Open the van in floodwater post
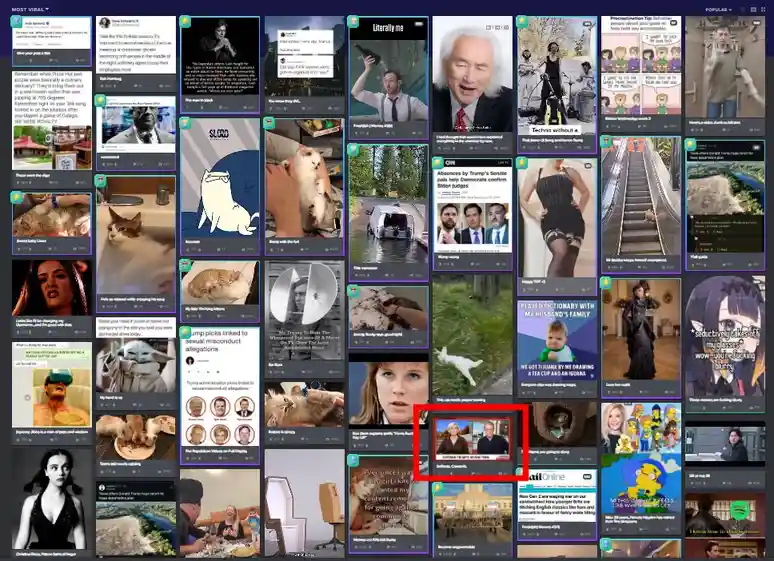 point(388,211)
